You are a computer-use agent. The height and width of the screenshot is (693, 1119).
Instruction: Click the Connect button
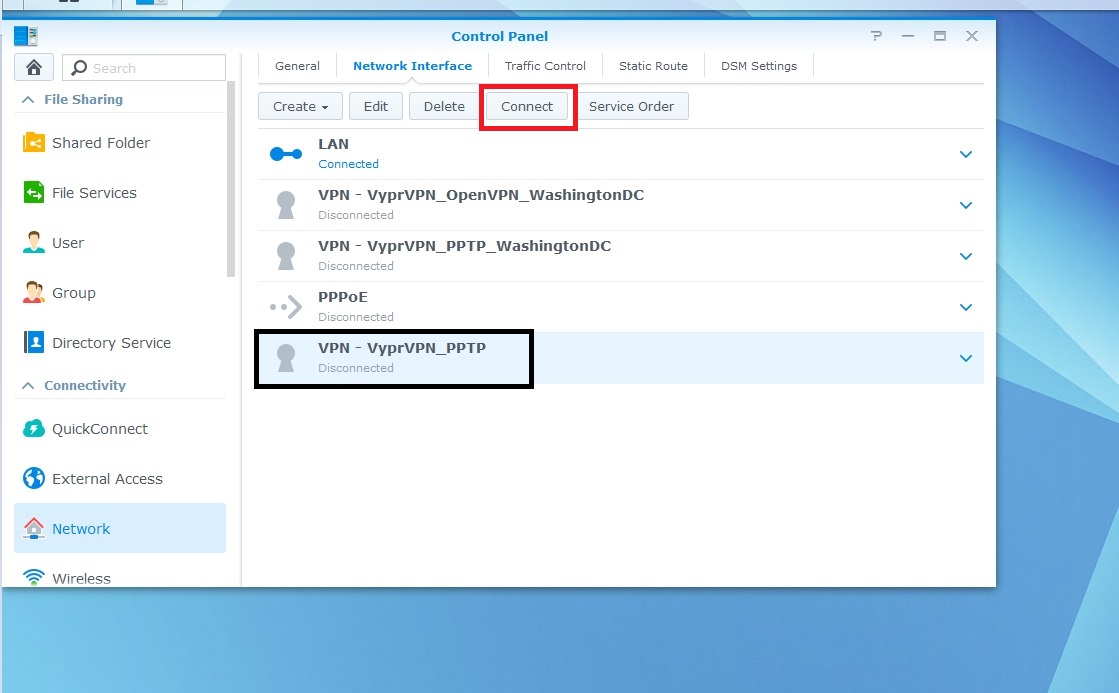click(527, 106)
